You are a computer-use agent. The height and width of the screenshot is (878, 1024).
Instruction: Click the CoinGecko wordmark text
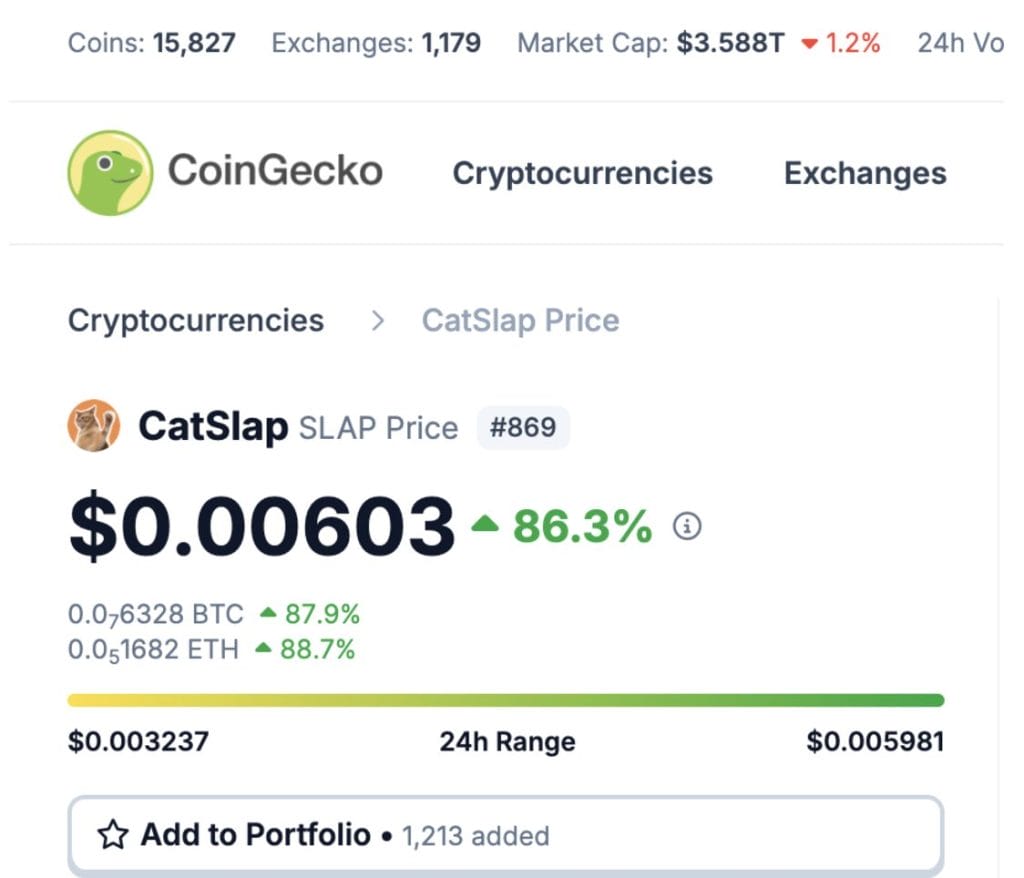tap(276, 171)
